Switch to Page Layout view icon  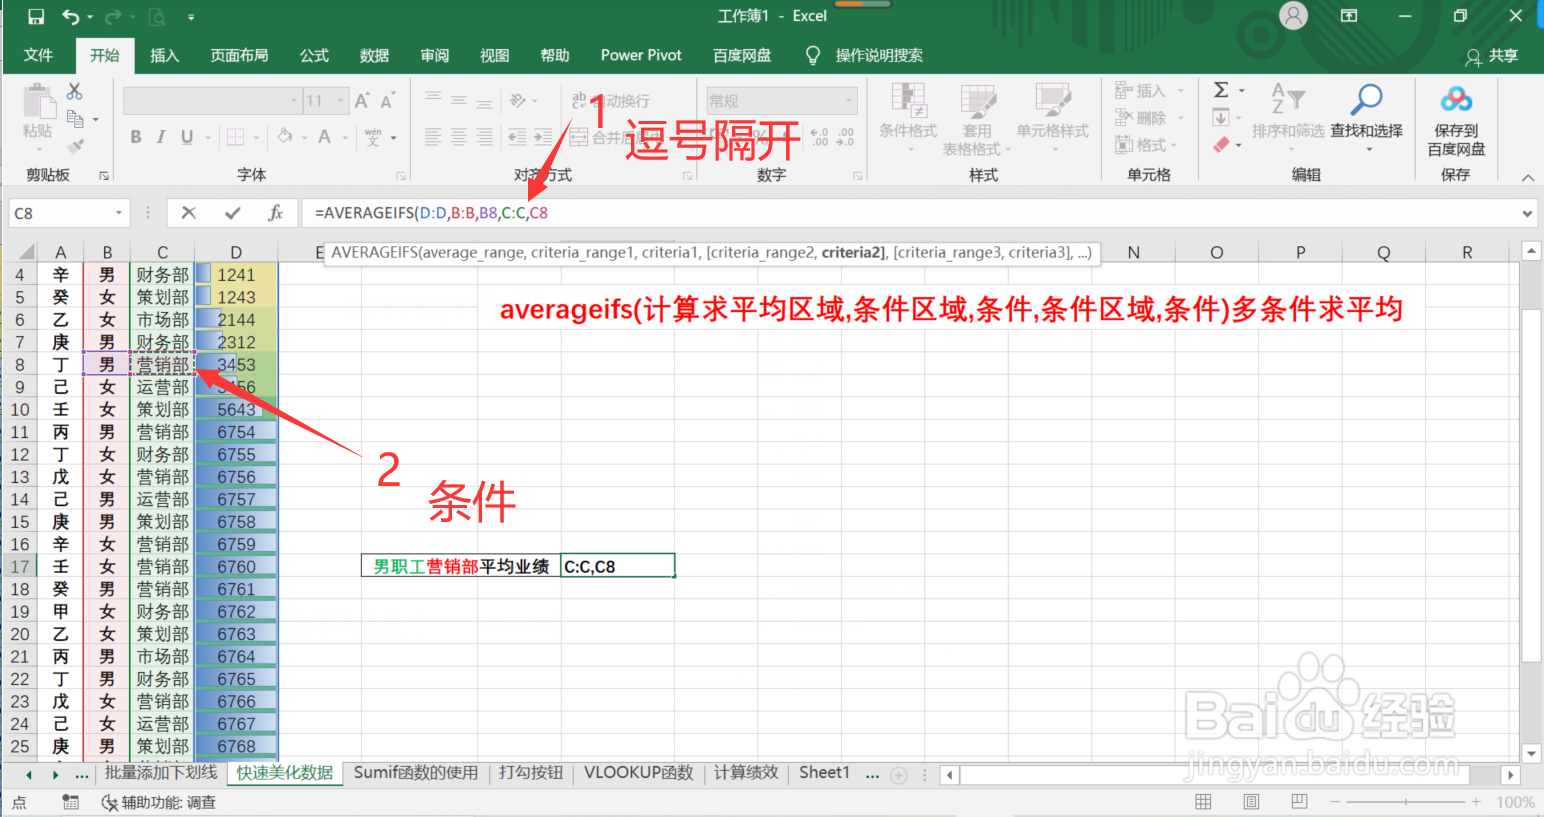click(1251, 802)
